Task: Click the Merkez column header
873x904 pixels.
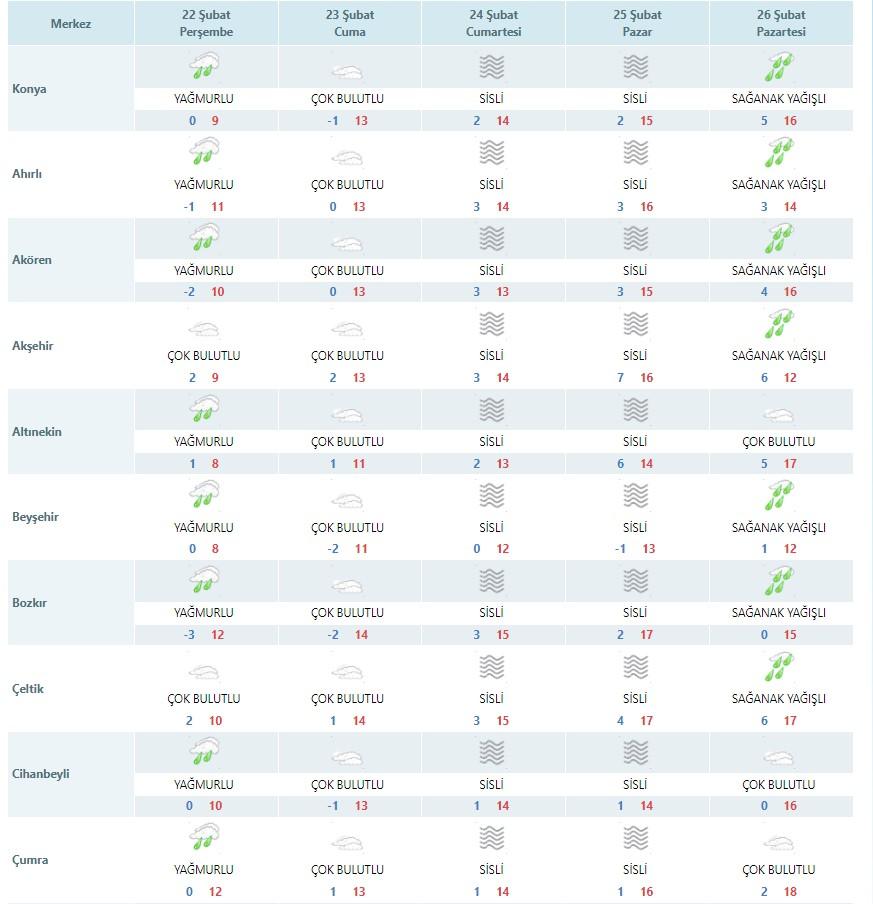Action: coord(71,24)
